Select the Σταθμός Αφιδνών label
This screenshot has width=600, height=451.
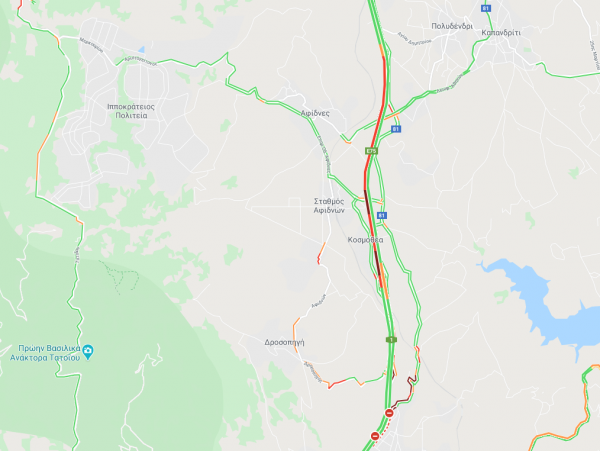click(x=329, y=205)
